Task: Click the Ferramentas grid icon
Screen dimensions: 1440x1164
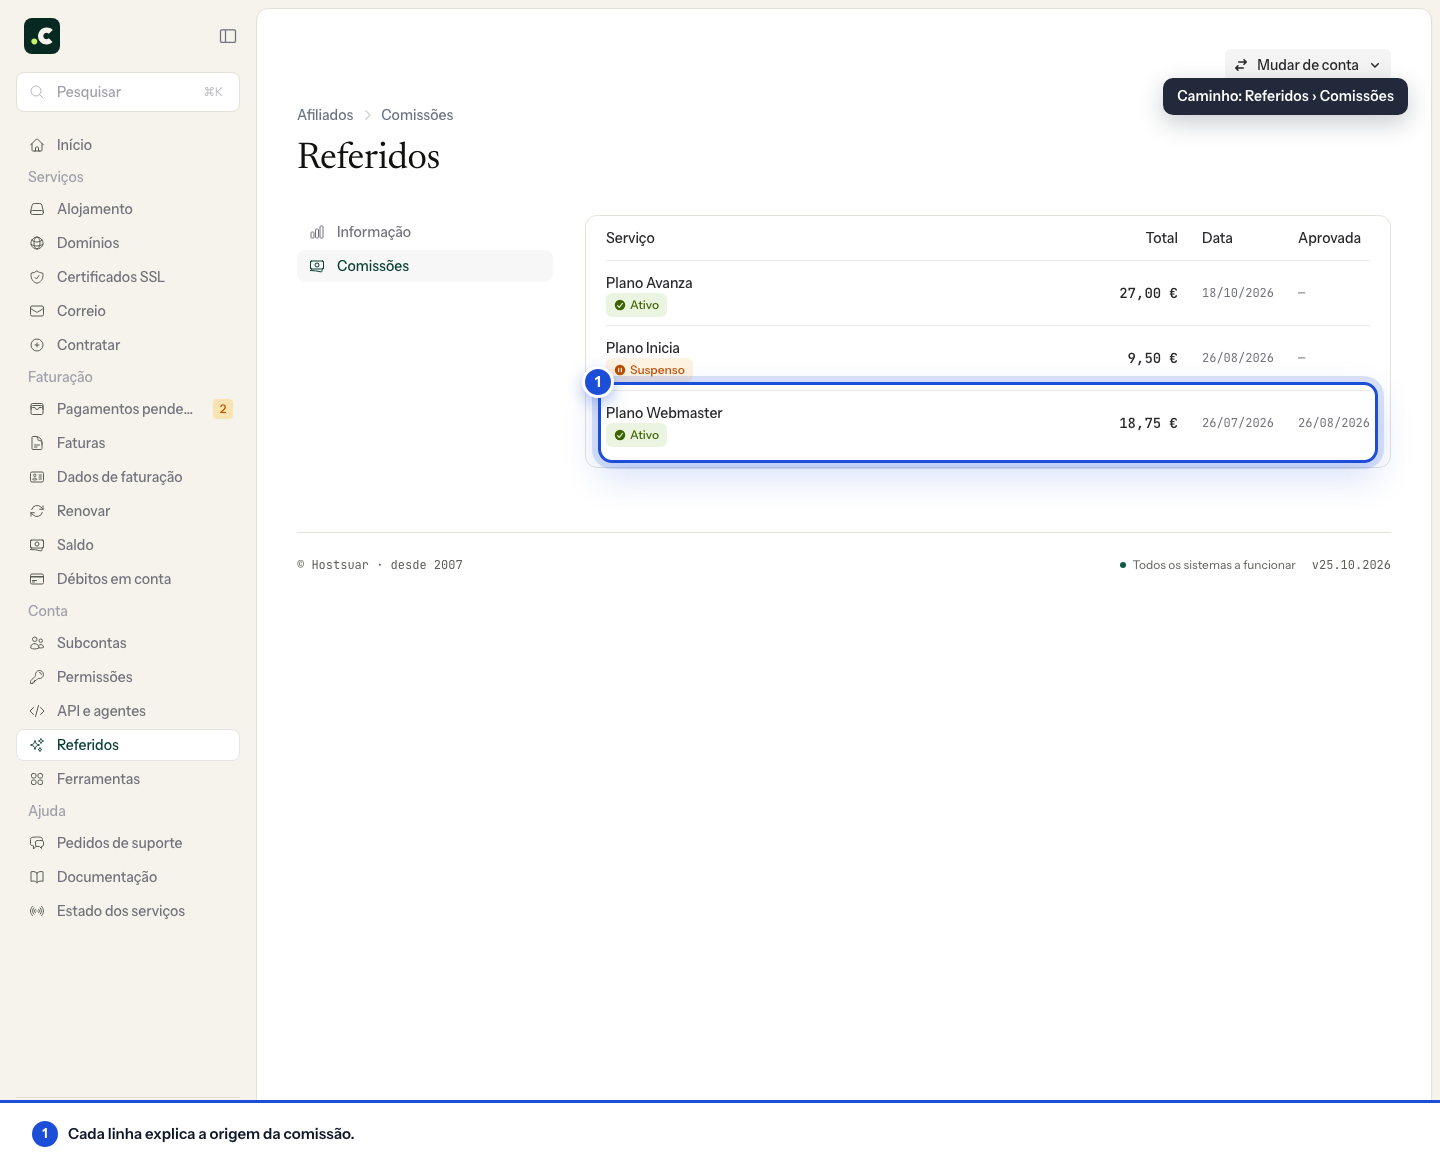Action: coord(37,779)
